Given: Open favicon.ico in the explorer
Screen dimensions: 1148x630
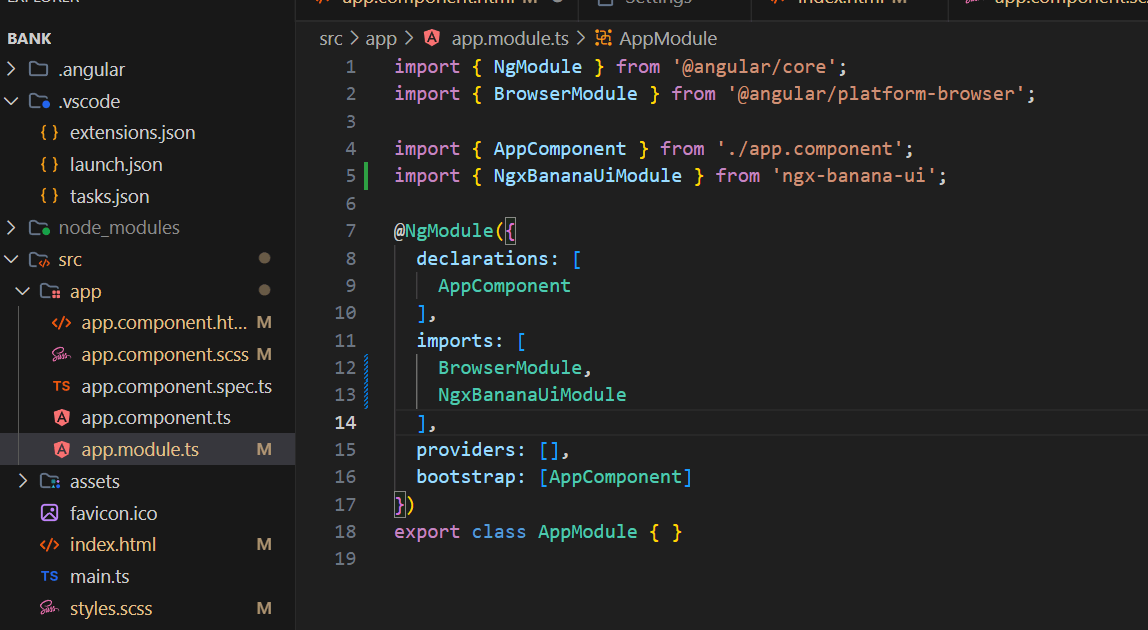Looking at the screenshot, I should (x=113, y=513).
